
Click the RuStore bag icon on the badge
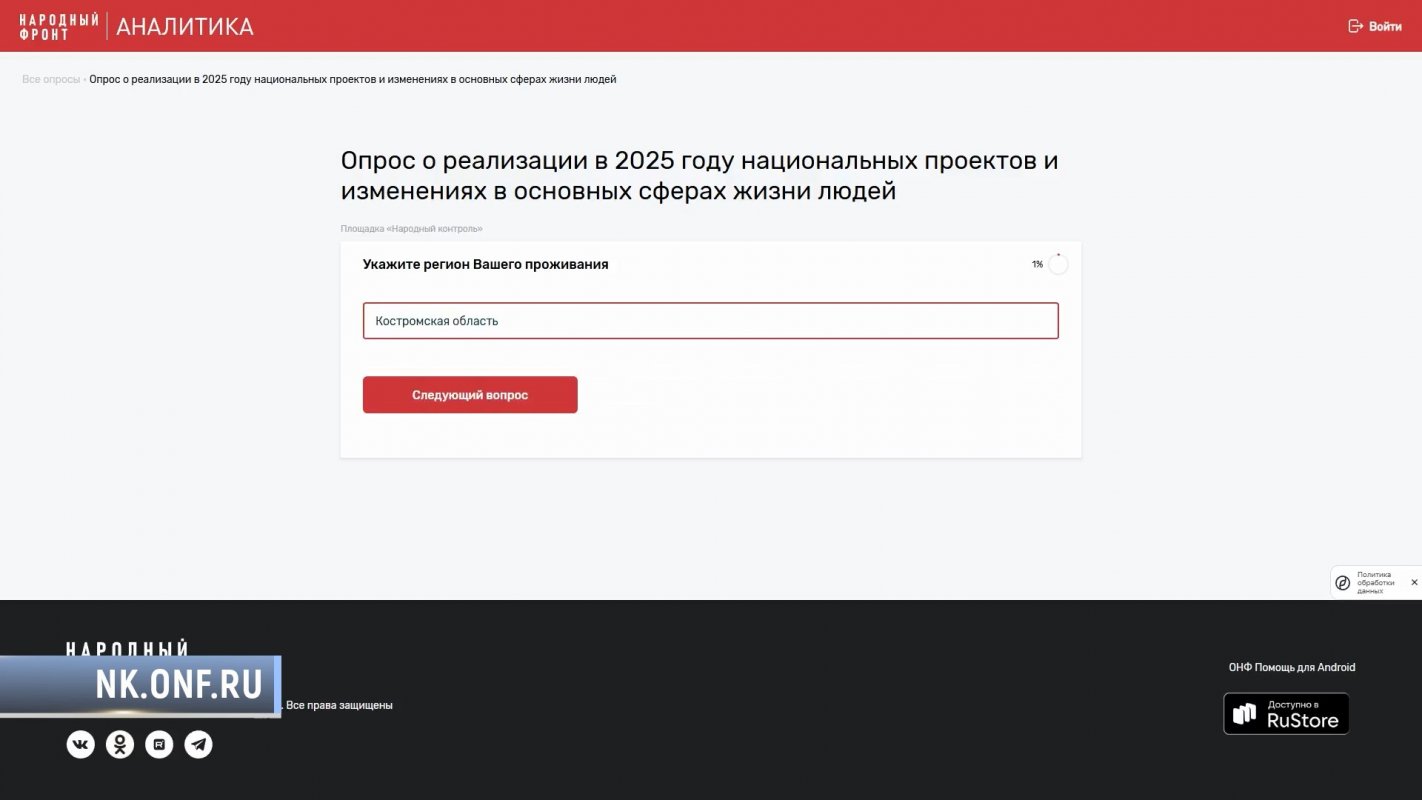click(x=1243, y=713)
